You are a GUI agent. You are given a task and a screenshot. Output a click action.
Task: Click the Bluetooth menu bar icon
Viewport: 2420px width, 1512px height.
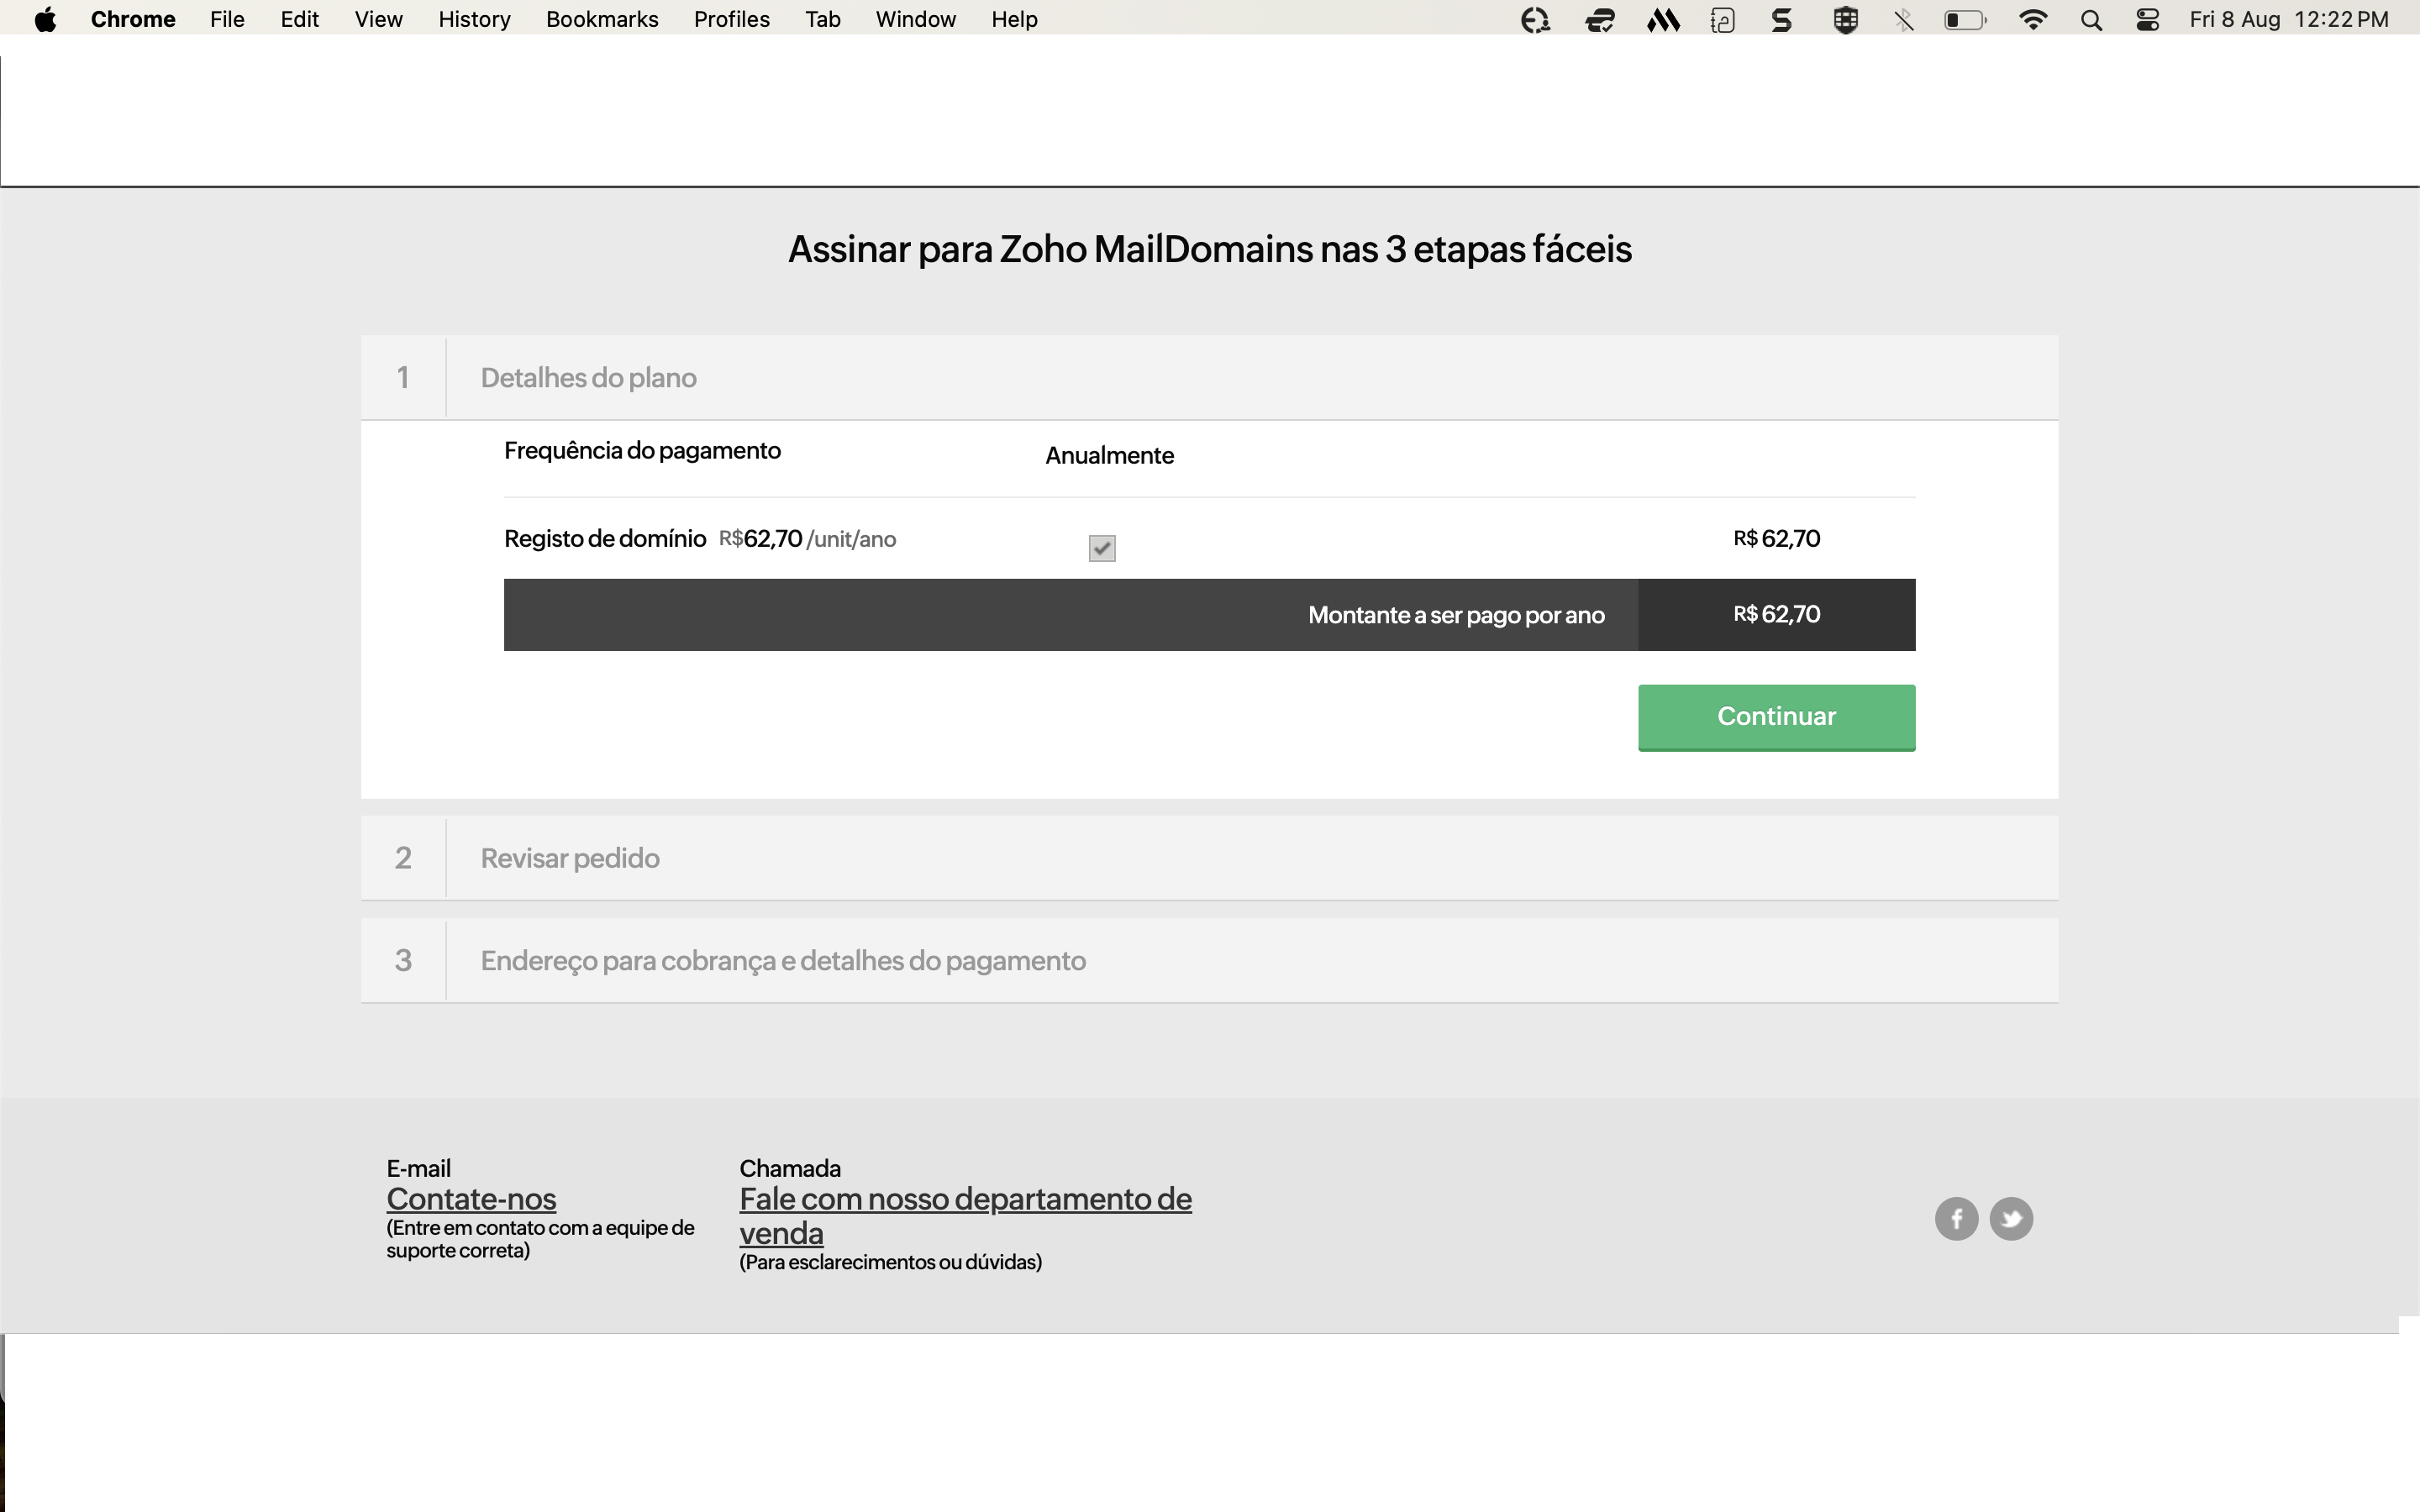1904,20
